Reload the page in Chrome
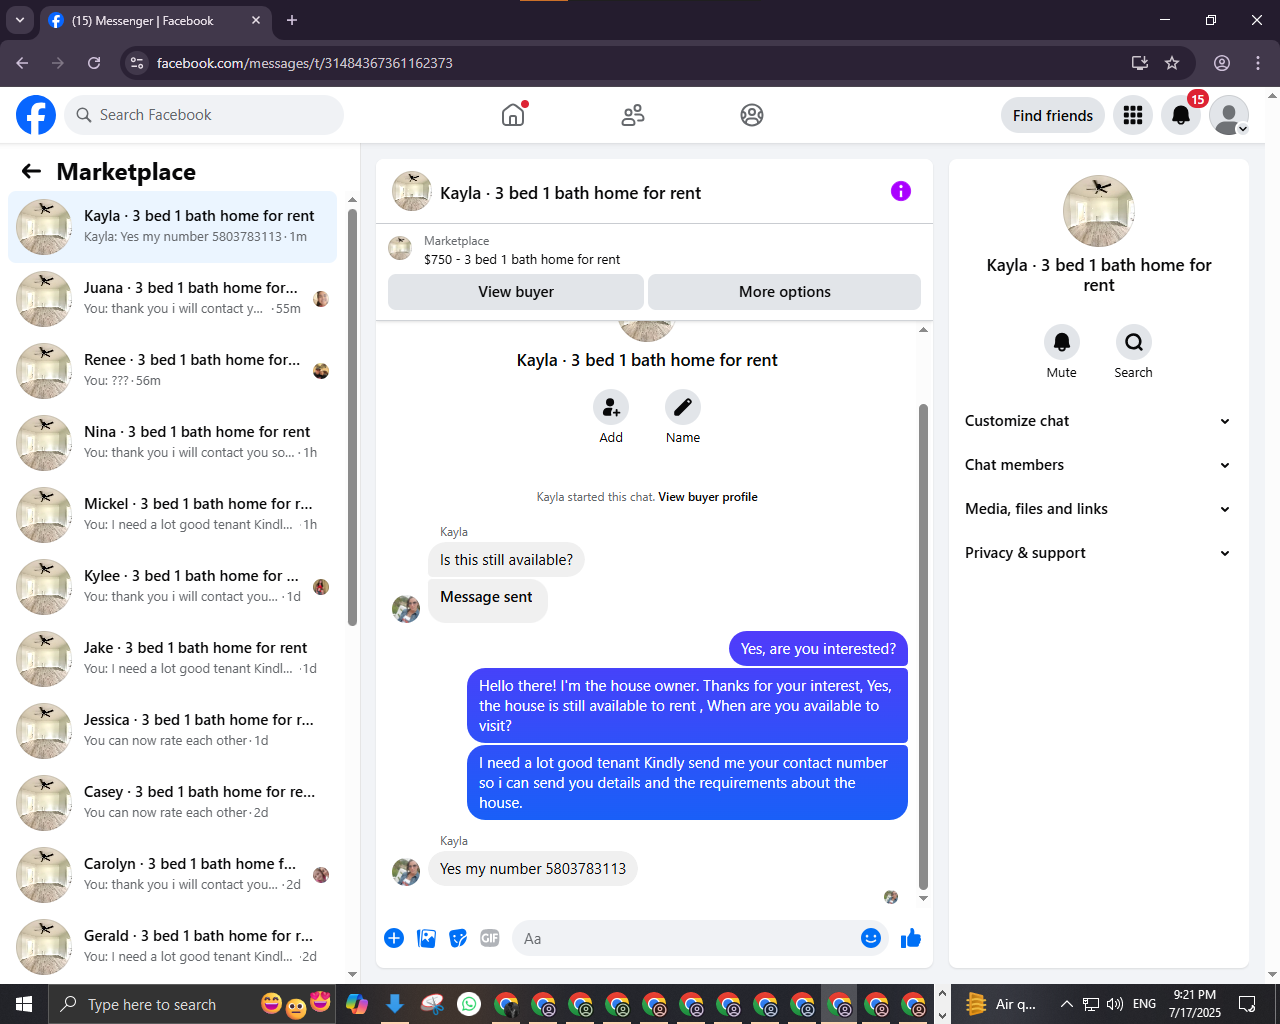 click(94, 63)
